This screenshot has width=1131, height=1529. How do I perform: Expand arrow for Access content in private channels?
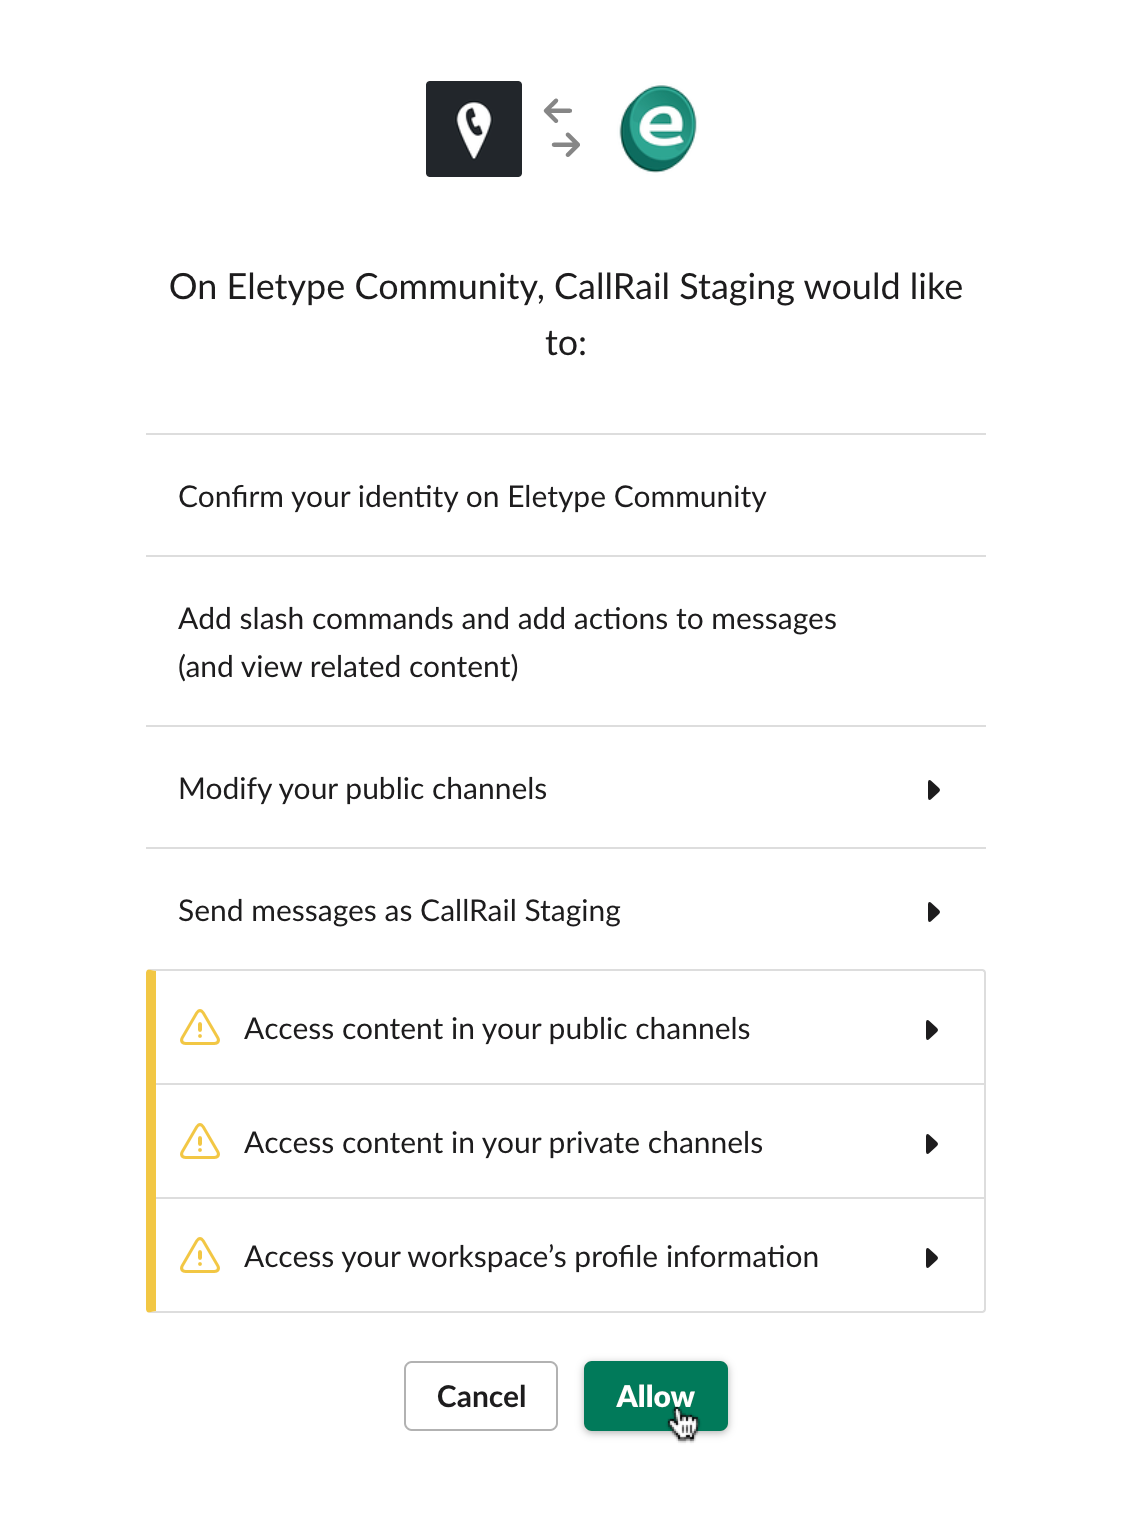pos(932,1144)
